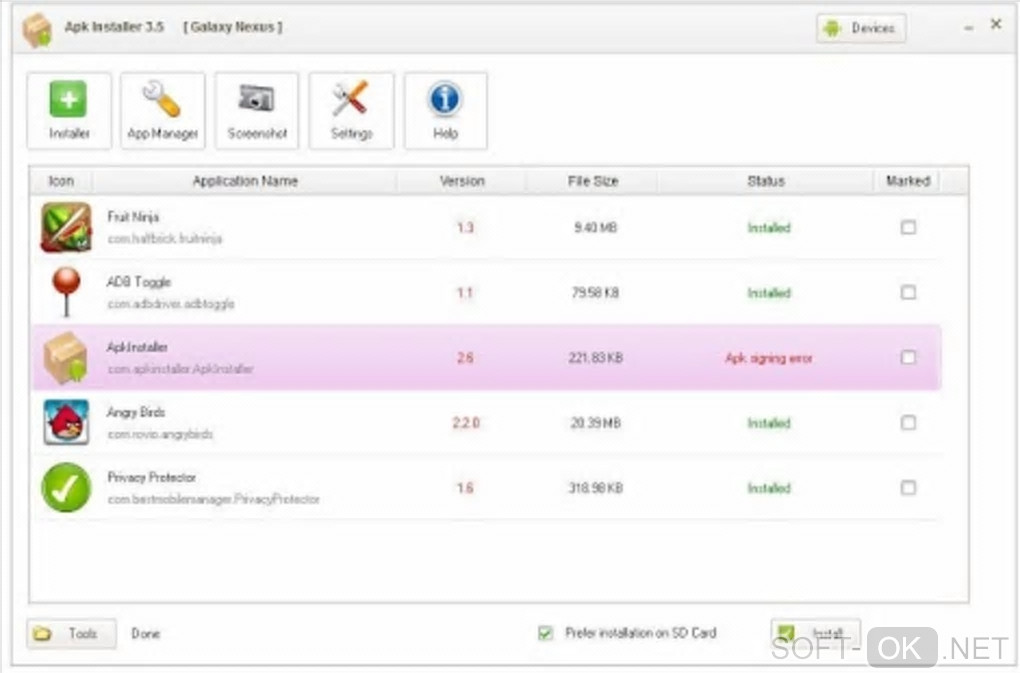This screenshot has width=1020, height=673.
Task: Click the ADB Toggle pin icon
Action: (x=66, y=292)
